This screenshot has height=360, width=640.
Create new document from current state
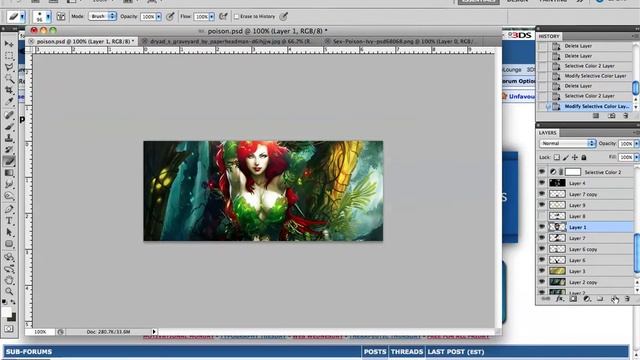pyautogui.click(x=596, y=116)
